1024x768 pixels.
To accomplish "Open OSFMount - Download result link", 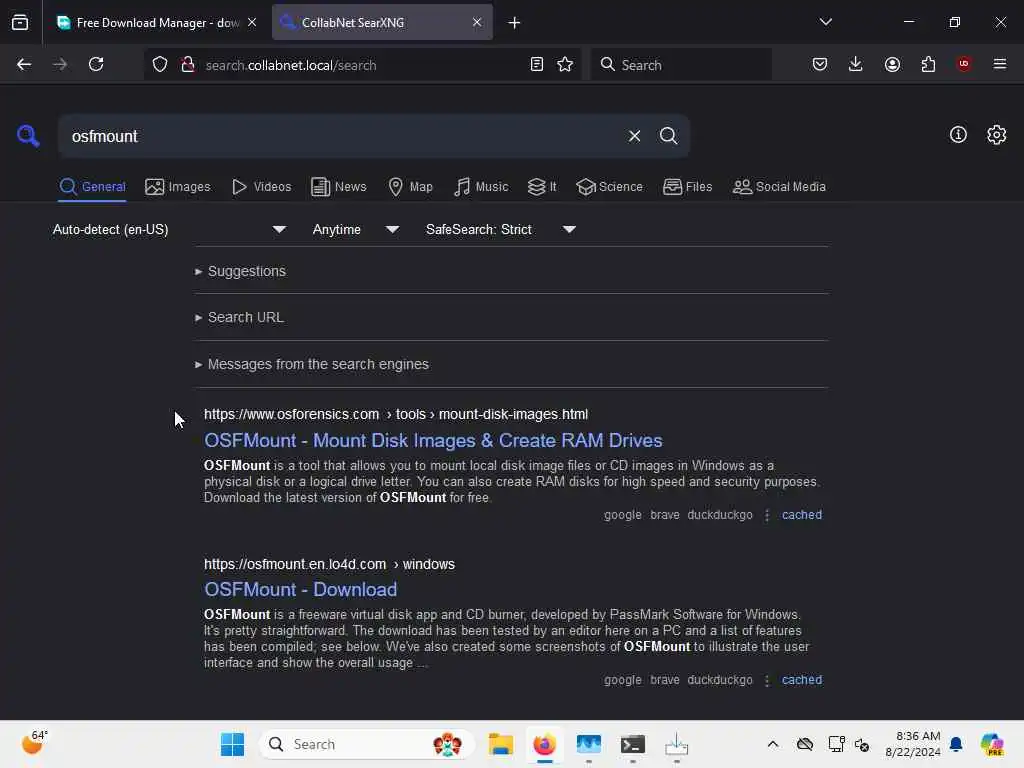I will [300, 589].
